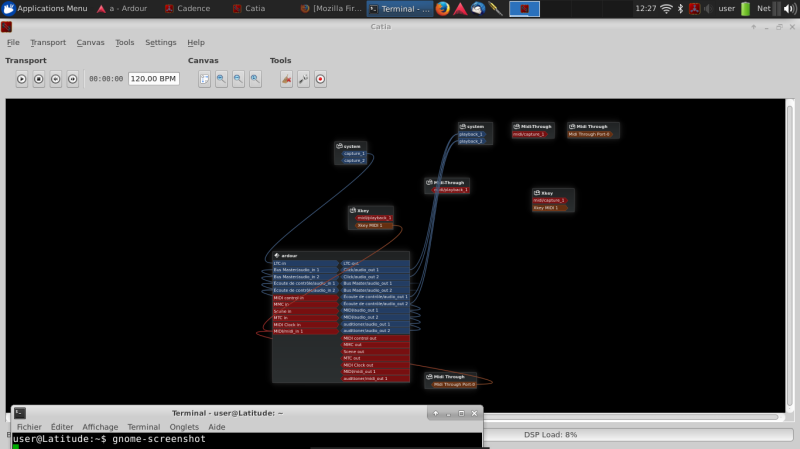Open the Canvas menu
This screenshot has height=449, width=800.
90,42
